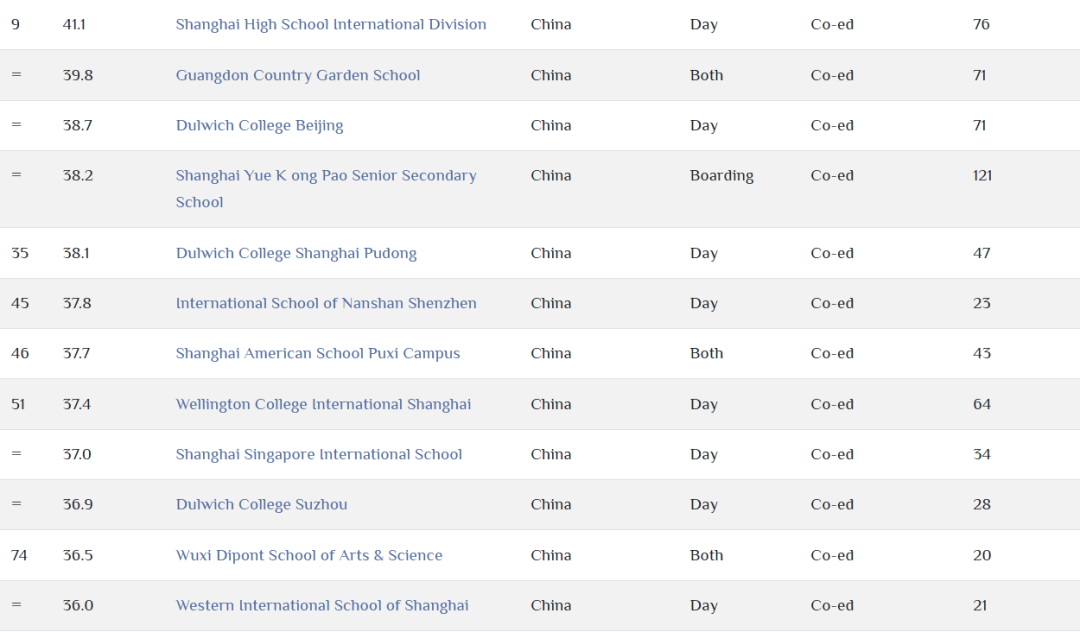1080x632 pixels.
Task: Open Wuxi Dipont School of Arts & Science
Action: pyautogui.click(x=309, y=555)
